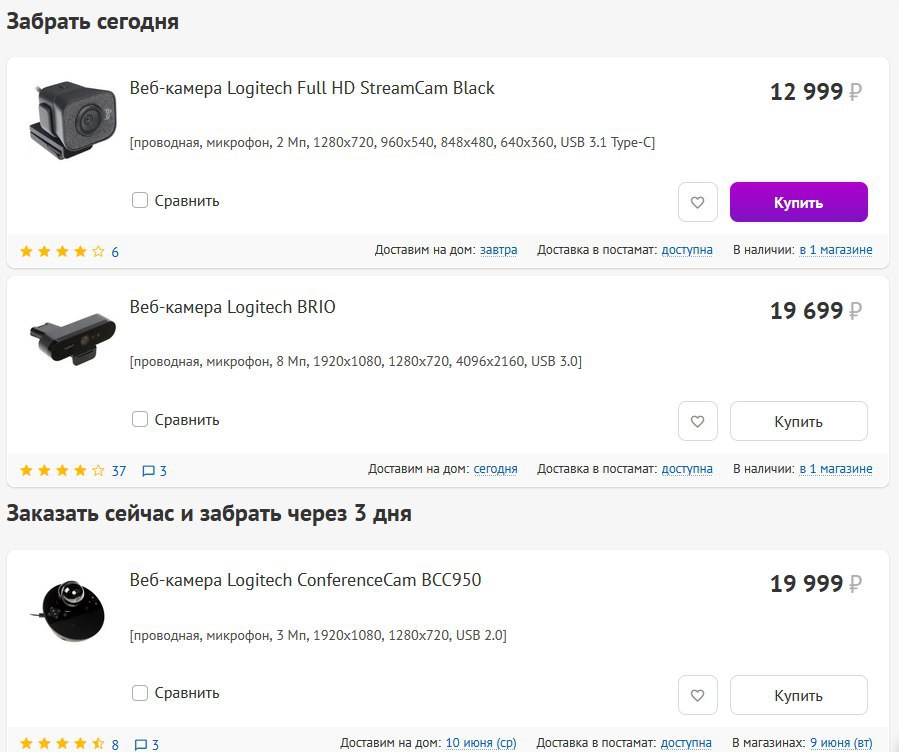Click star rating of Logitech BRIO
The width and height of the screenshot is (899, 752).
click(x=62, y=470)
